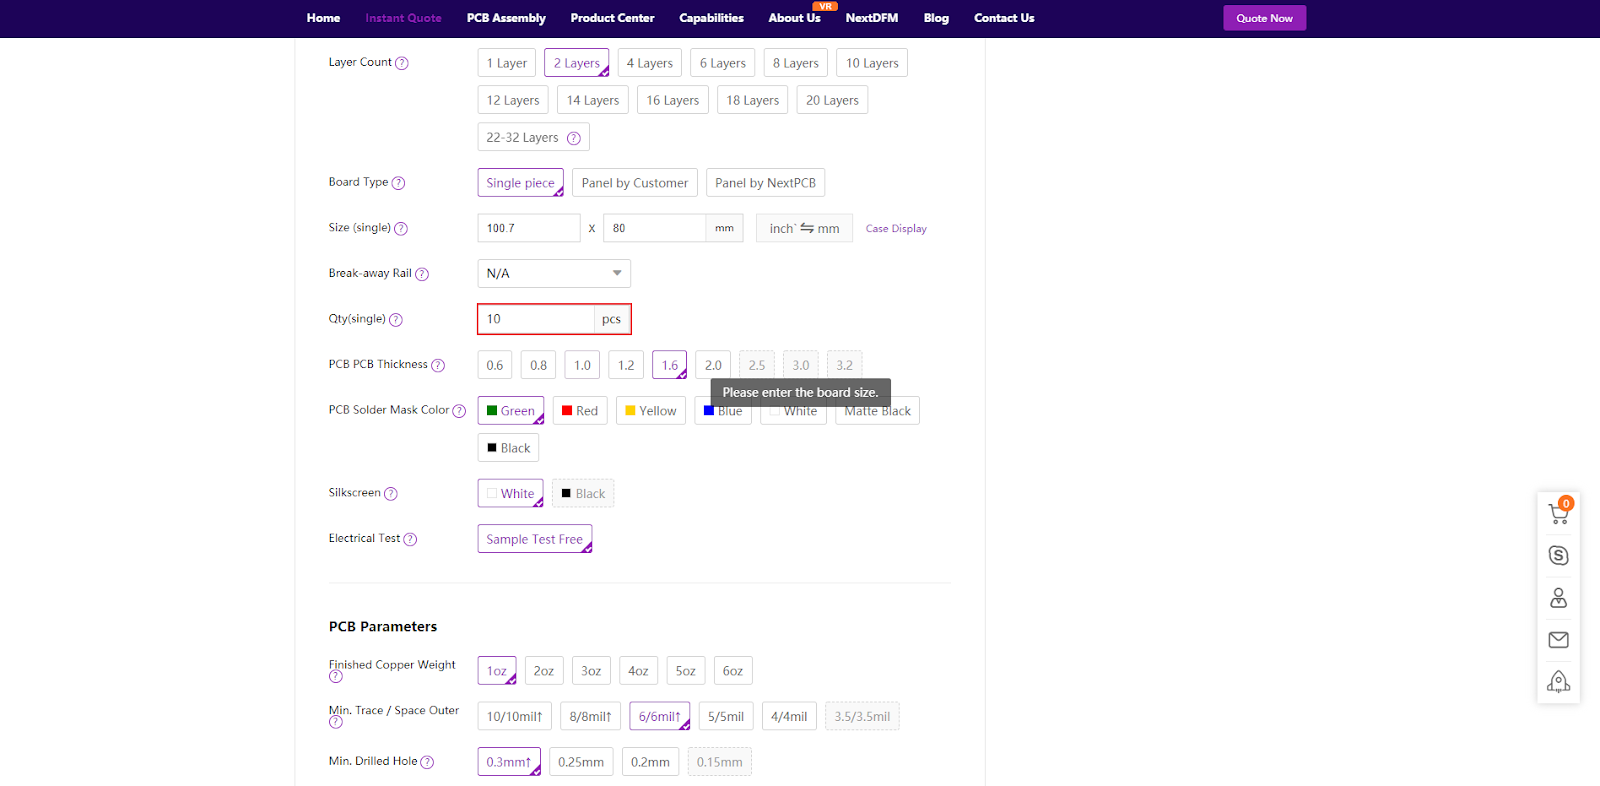Toggle inch to mm unit converter
Screen dimensions: 1600x786
click(804, 229)
